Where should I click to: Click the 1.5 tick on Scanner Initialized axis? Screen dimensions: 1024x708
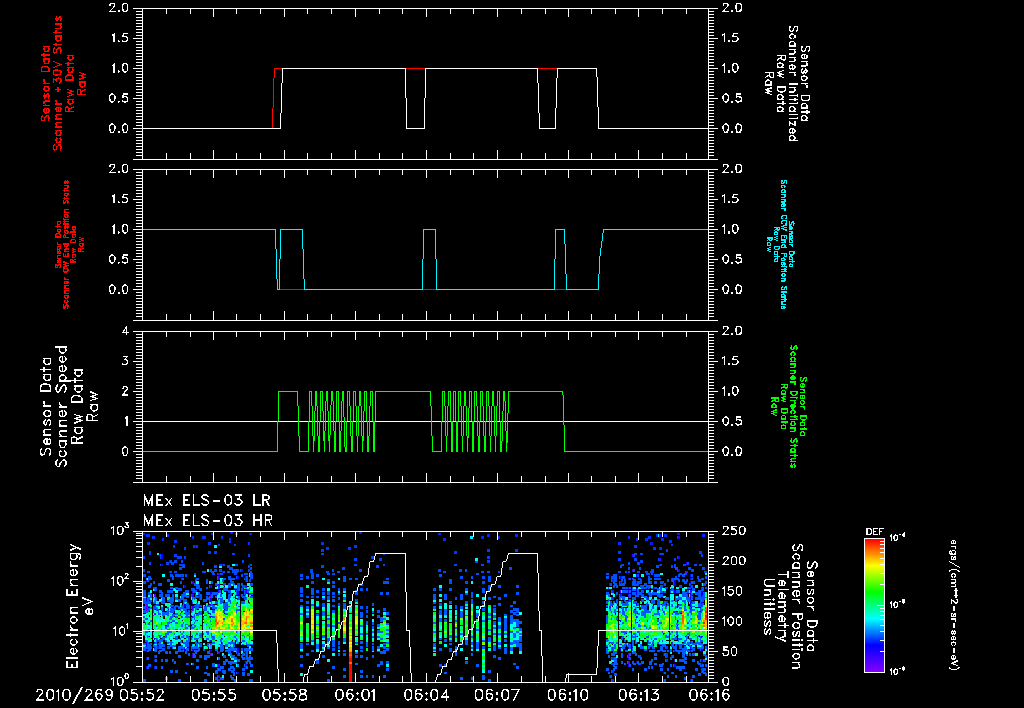coord(732,38)
